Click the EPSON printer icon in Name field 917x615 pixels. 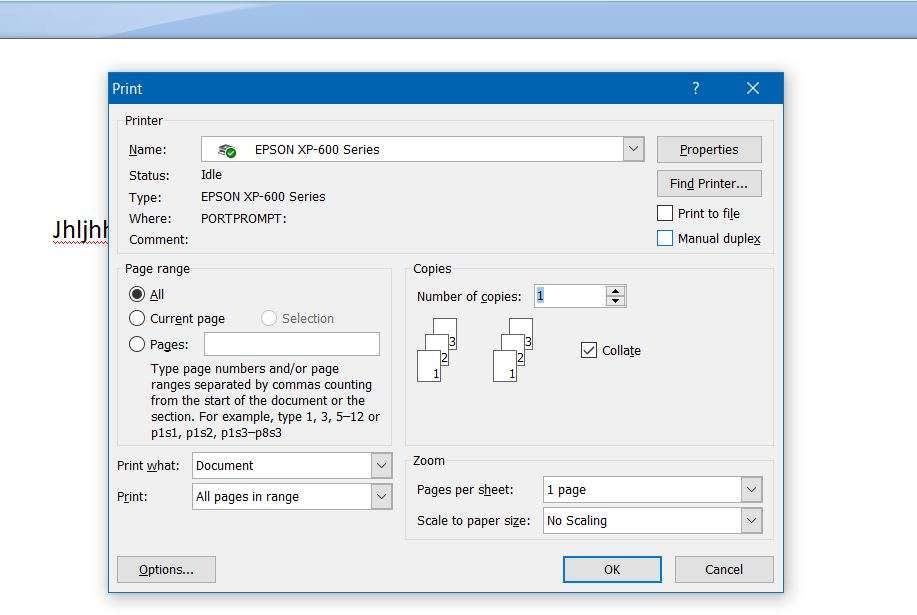227,150
